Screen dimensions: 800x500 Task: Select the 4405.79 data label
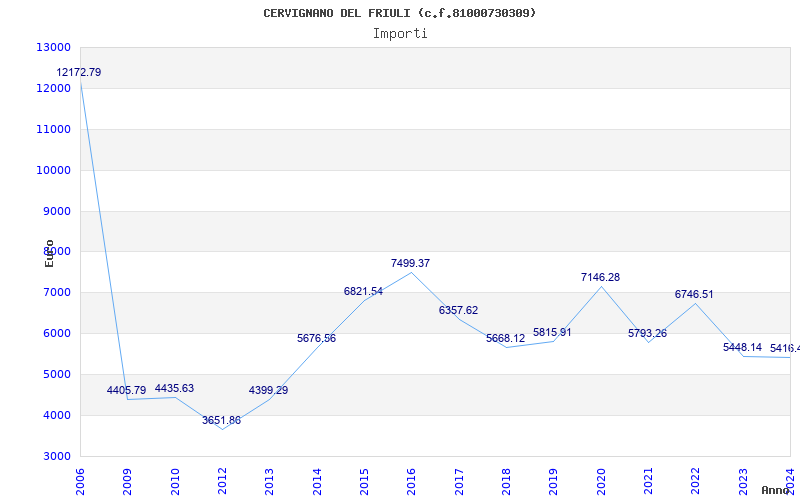(x=127, y=390)
